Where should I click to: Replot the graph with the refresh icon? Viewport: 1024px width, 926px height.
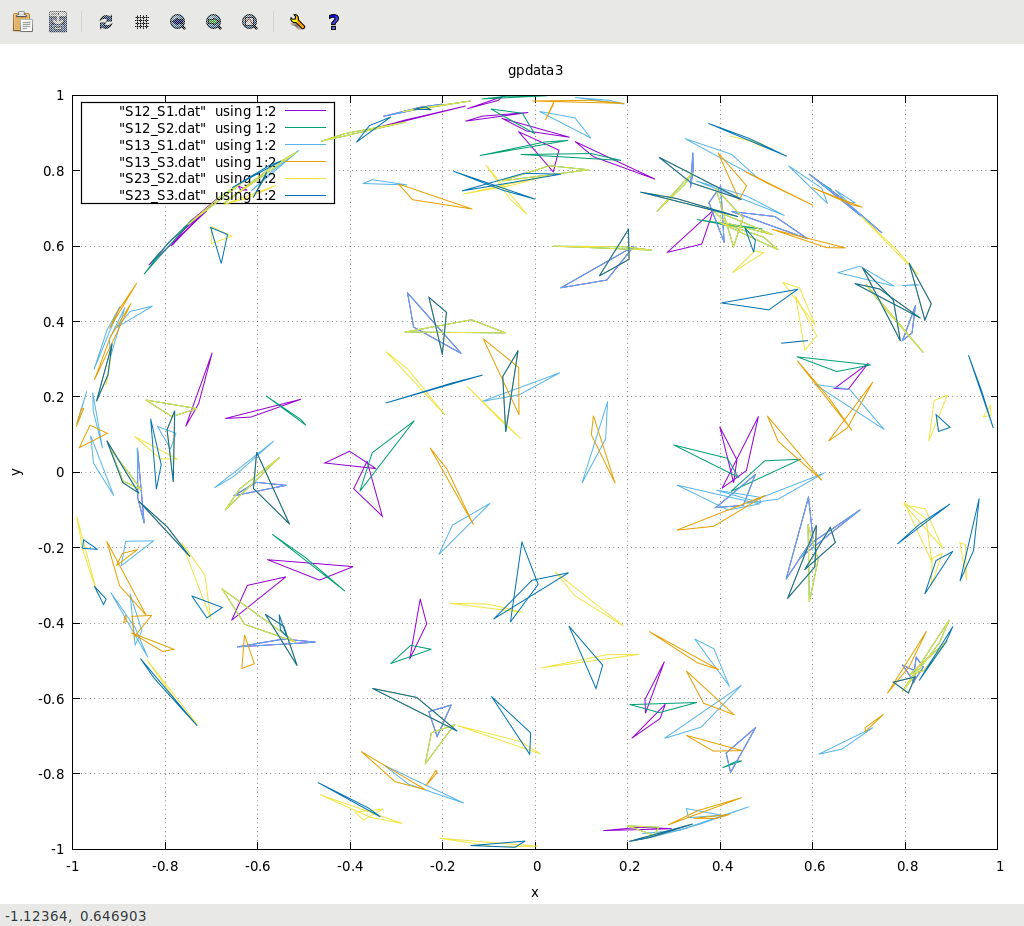[x=106, y=21]
